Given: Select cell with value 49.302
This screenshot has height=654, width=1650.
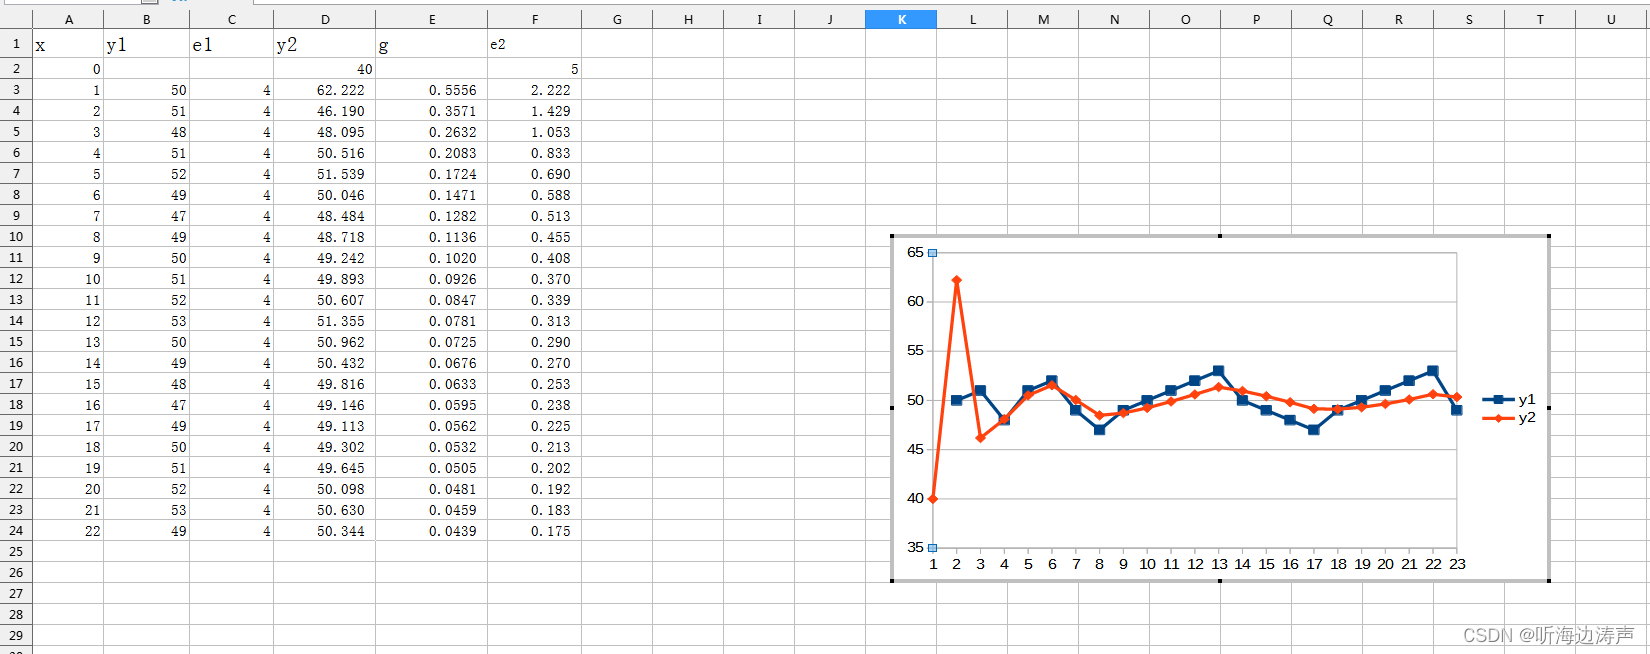Looking at the screenshot, I should (325, 447).
